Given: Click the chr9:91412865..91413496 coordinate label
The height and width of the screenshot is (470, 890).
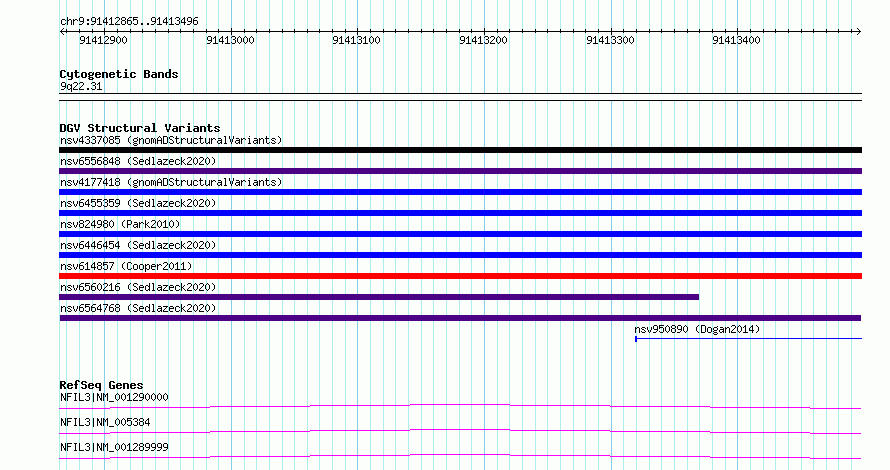Looking at the screenshot, I should point(129,22).
